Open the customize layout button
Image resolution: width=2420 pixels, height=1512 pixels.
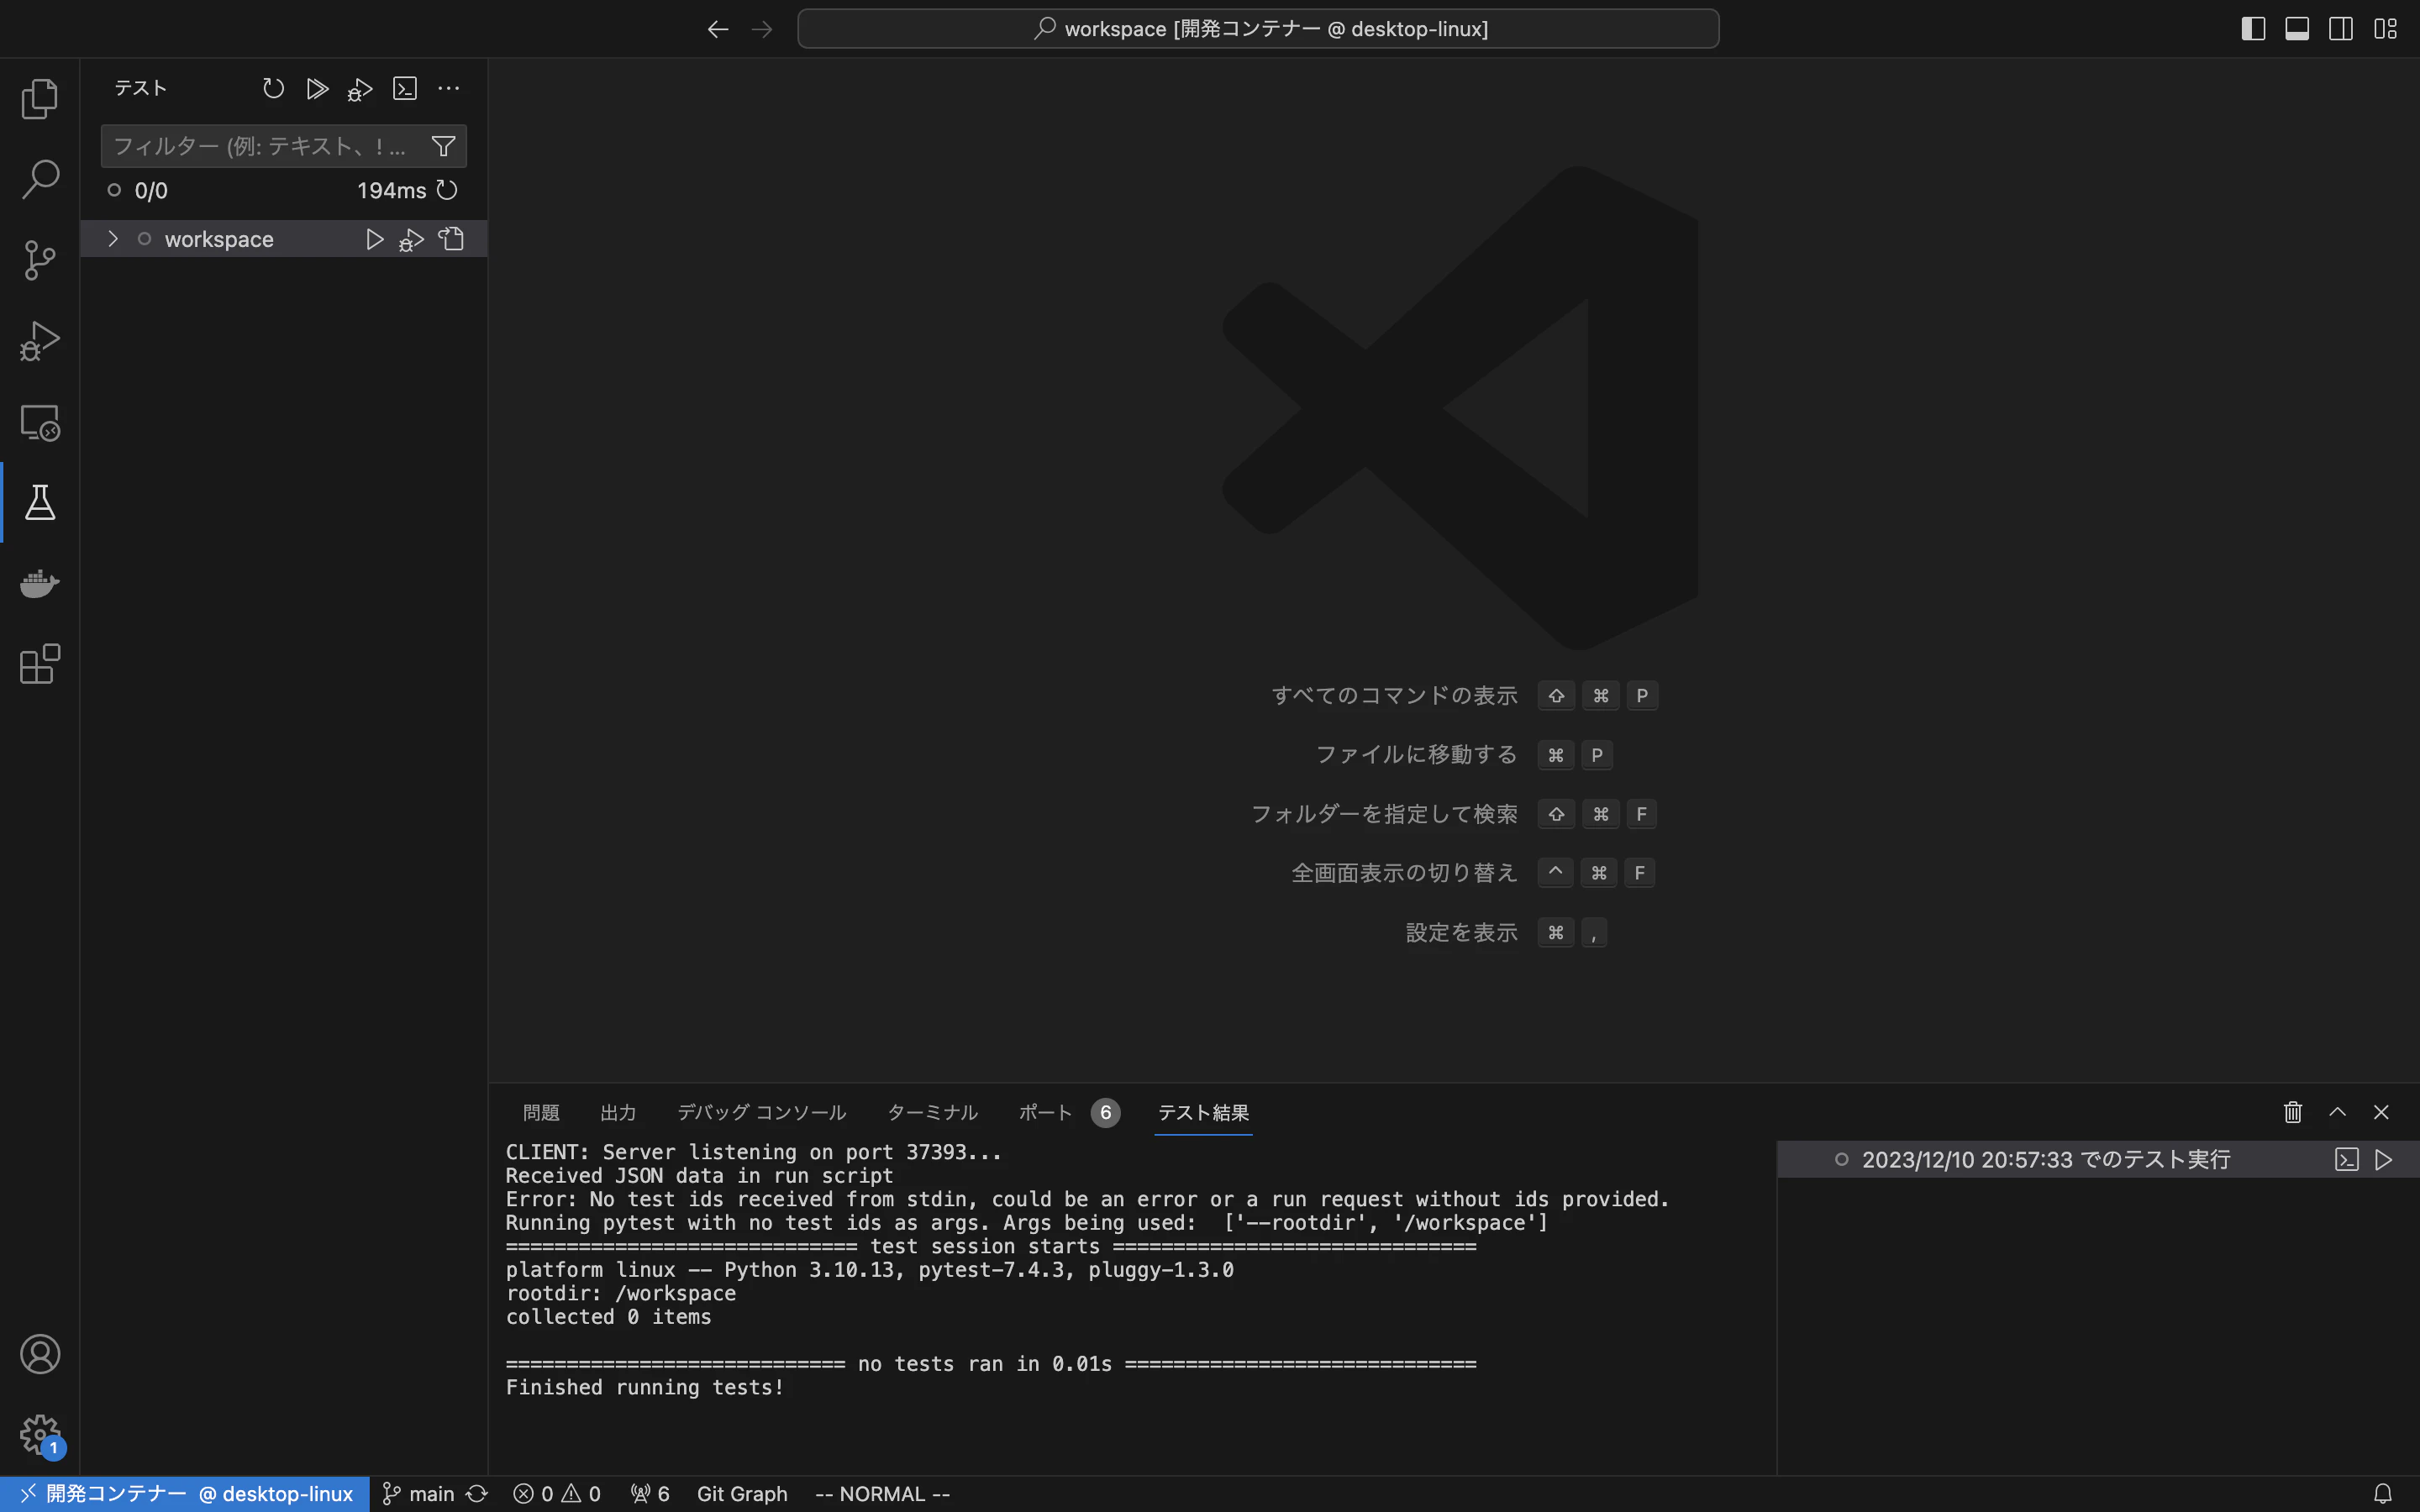pyautogui.click(x=2385, y=29)
